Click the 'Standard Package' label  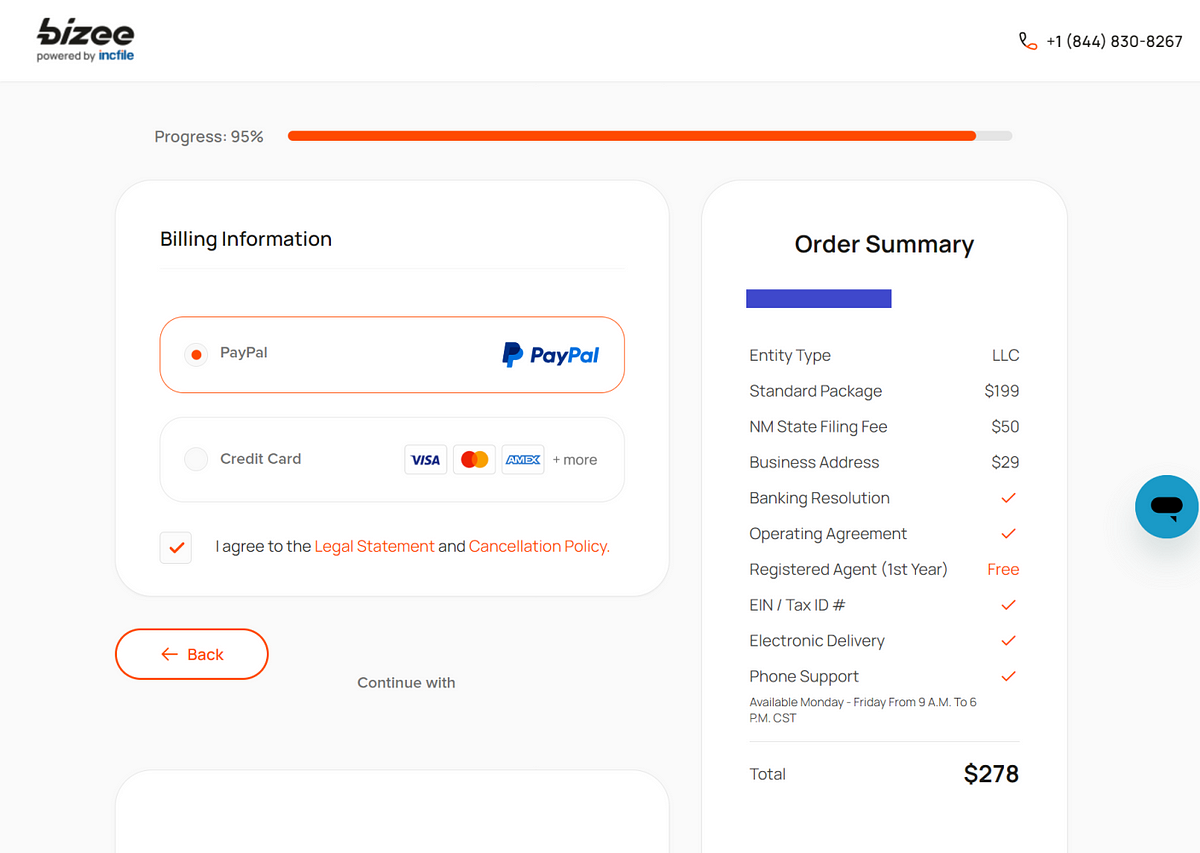(816, 391)
